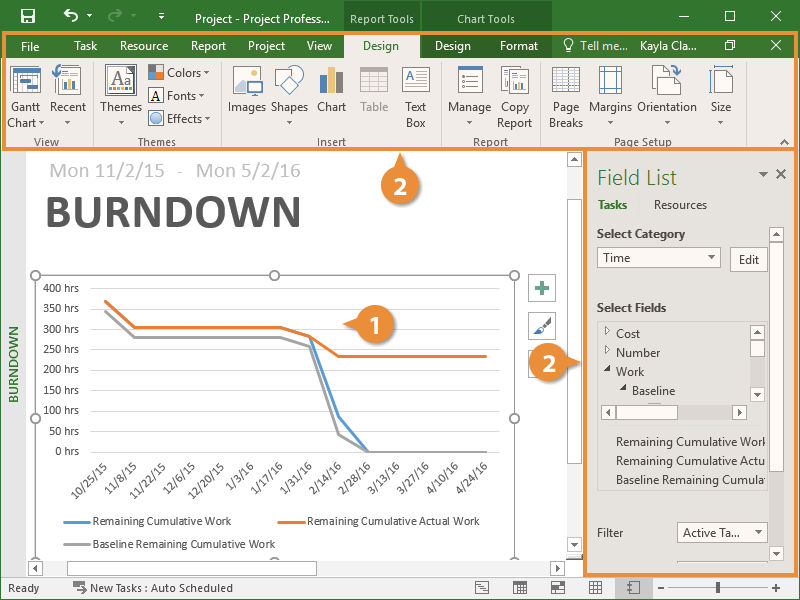Expand the Cost field group
The width and height of the screenshot is (800, 600).
[607, 332]
